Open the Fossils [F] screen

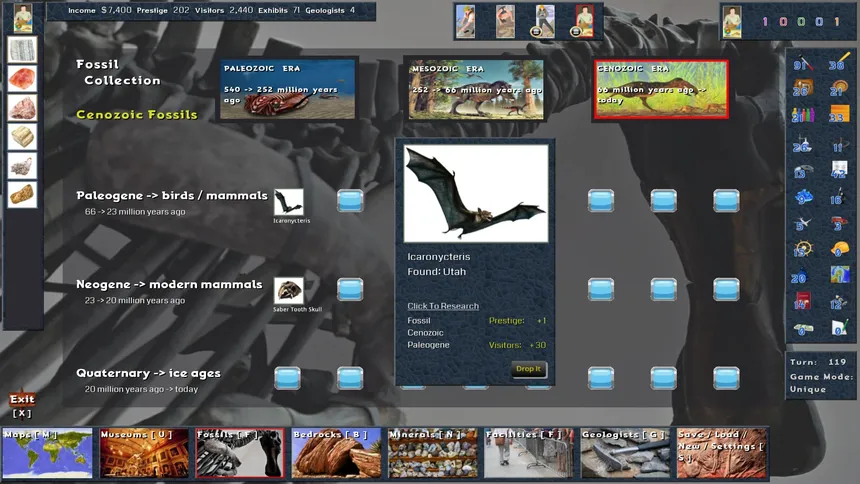tap(240, 453)
